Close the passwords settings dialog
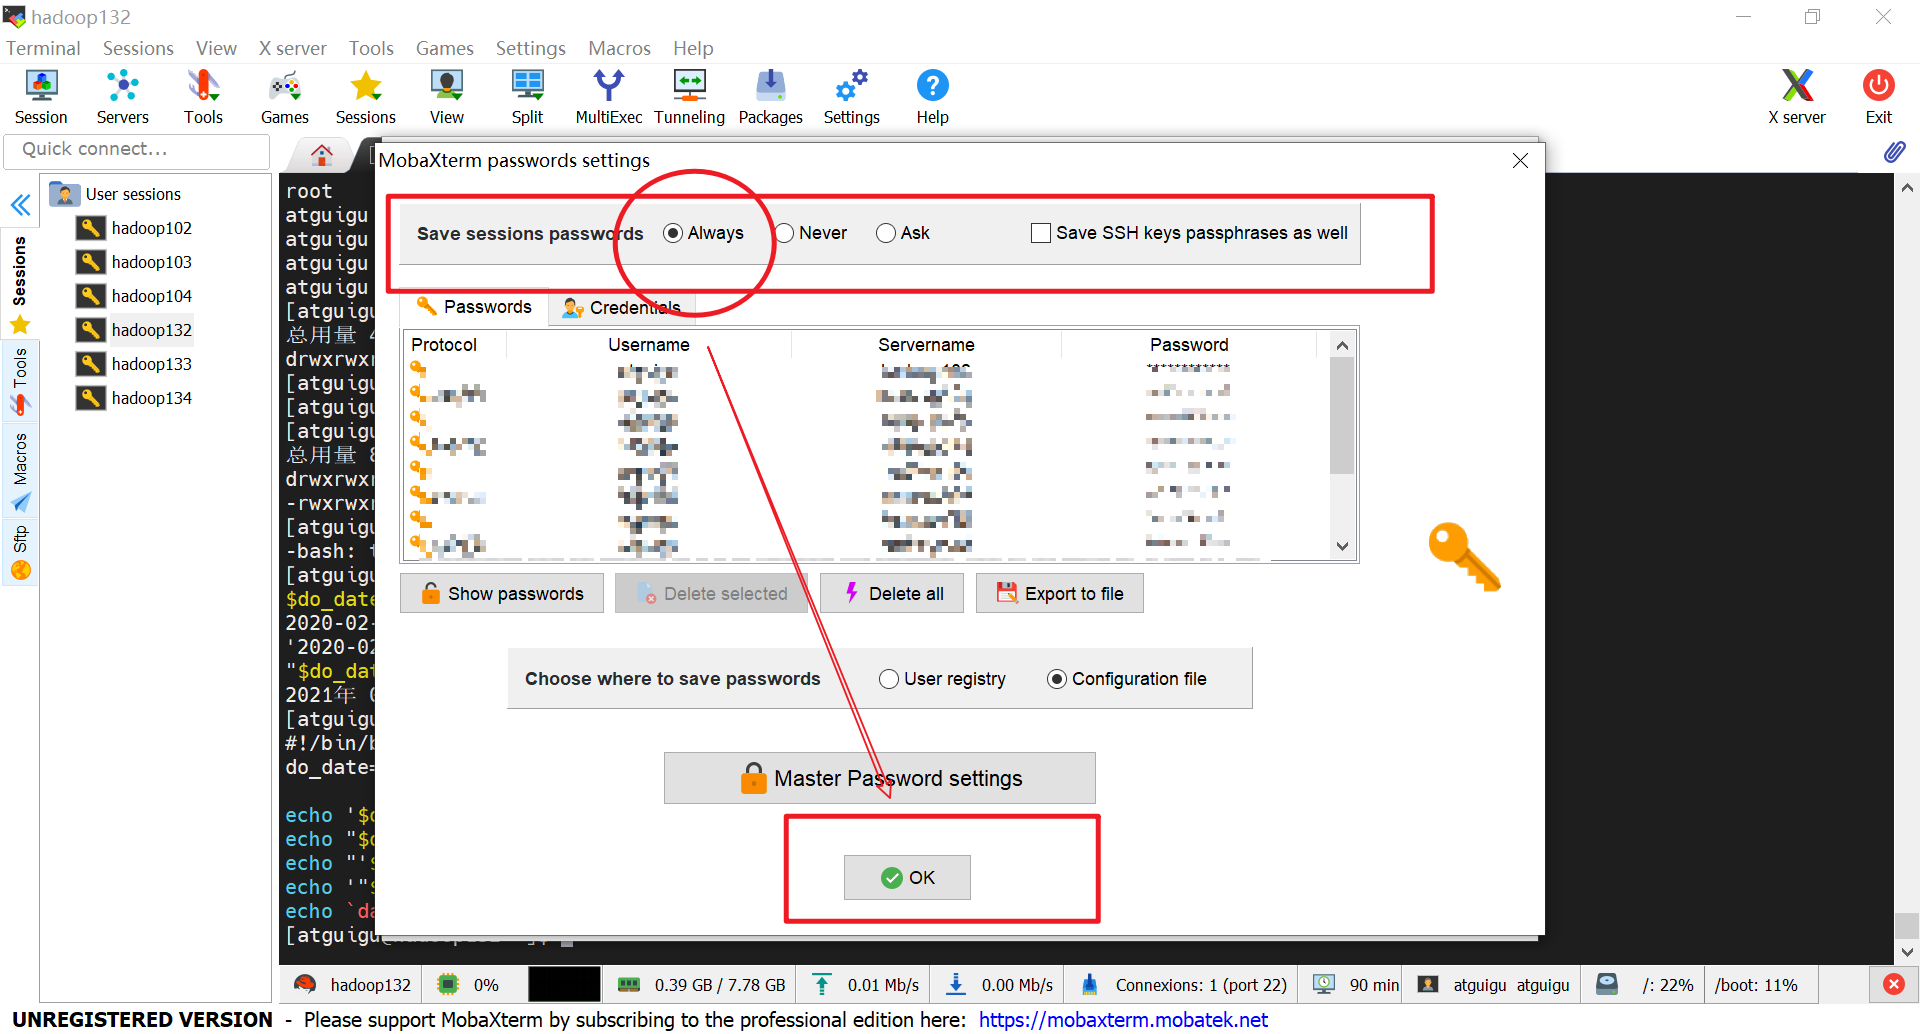The width and height of the screenshot is (1920, 1034). pos(1520,160)
